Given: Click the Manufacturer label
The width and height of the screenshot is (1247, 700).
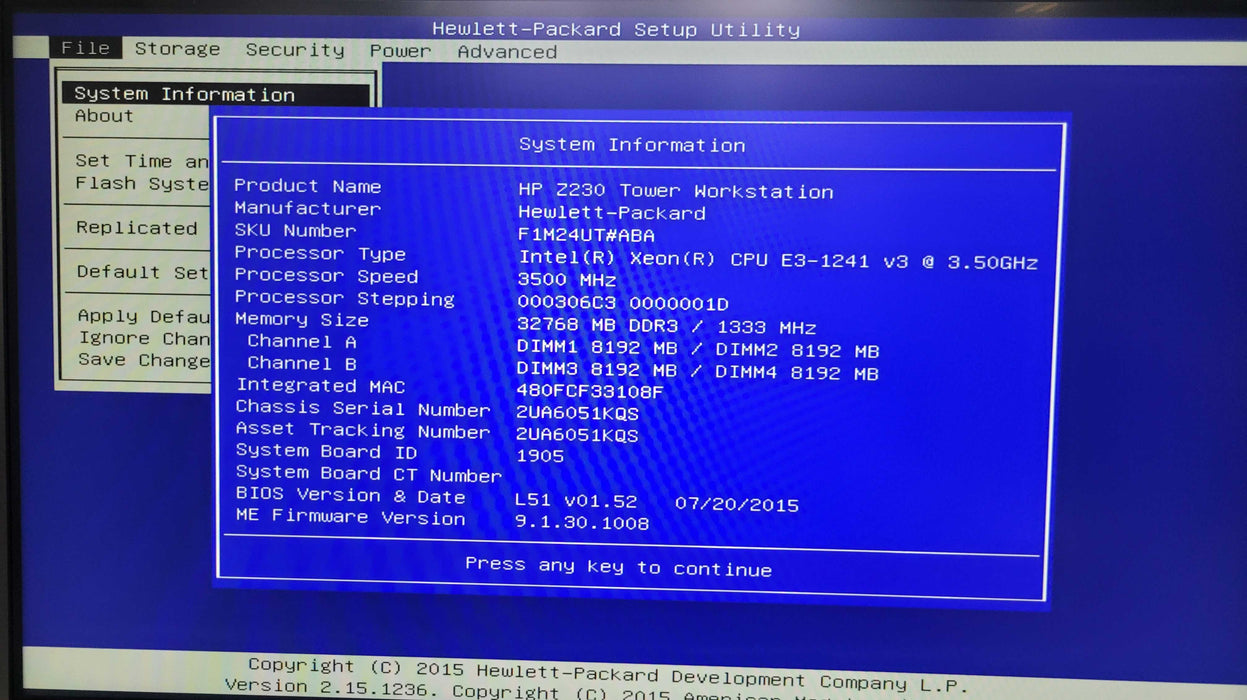Looking at the screenshot, I should click(x=307, y=208).
